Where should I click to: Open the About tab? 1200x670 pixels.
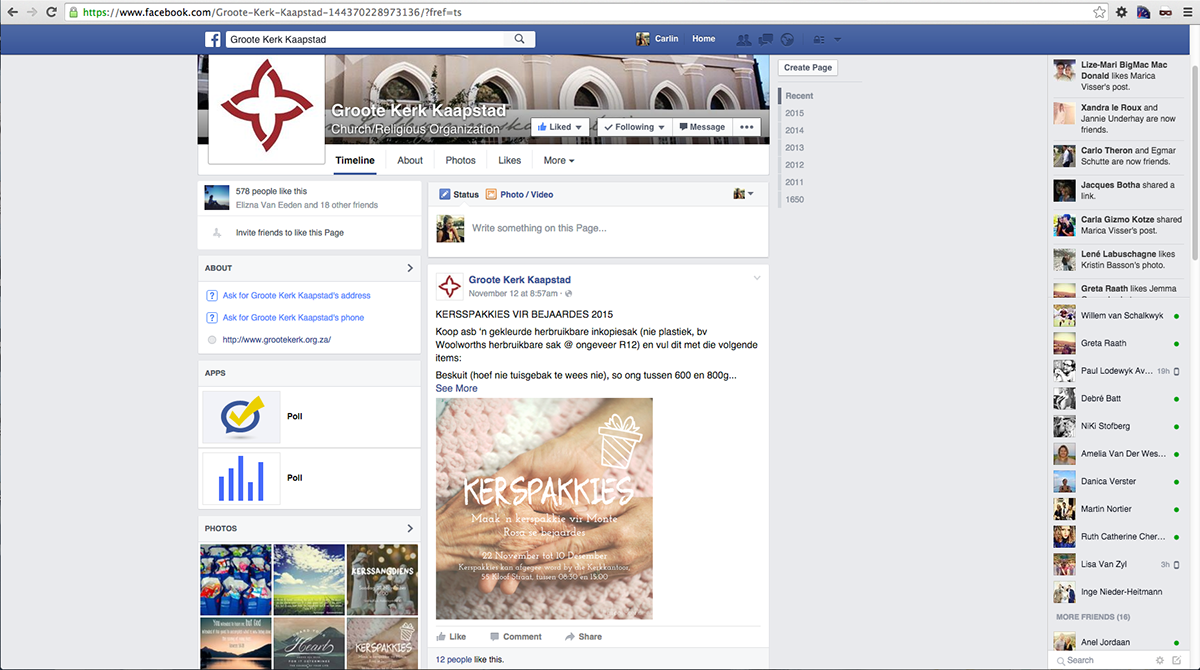coord(410,160)
